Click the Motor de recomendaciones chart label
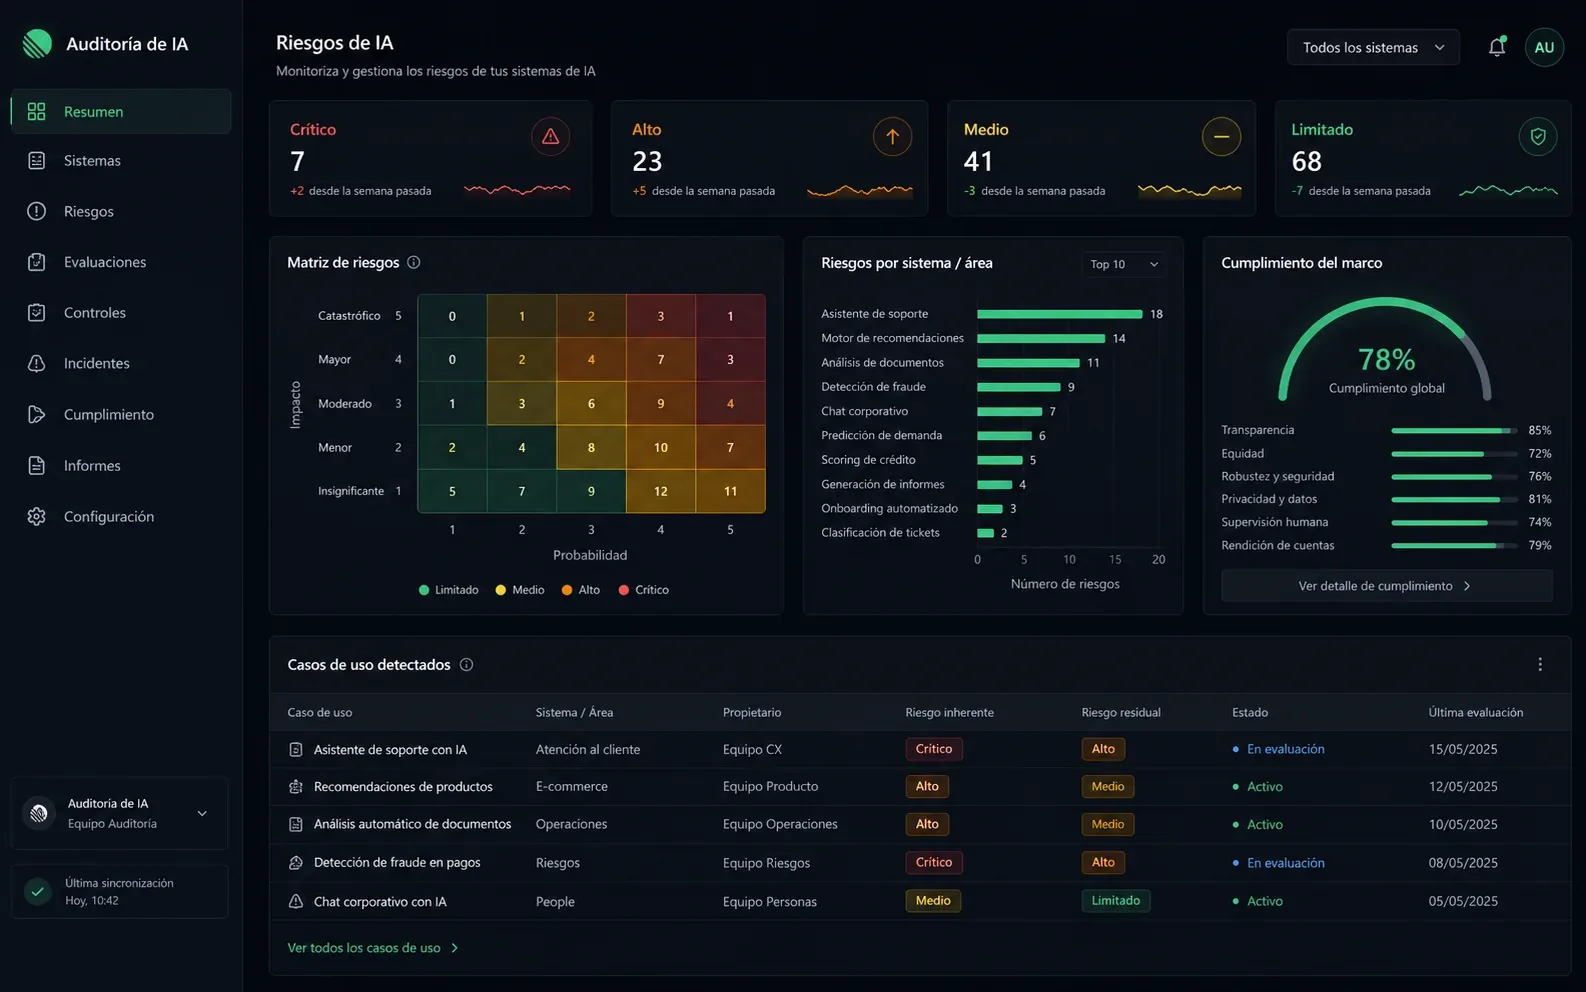The height and width of the screenshot is (992, 1586). [892, 339]
